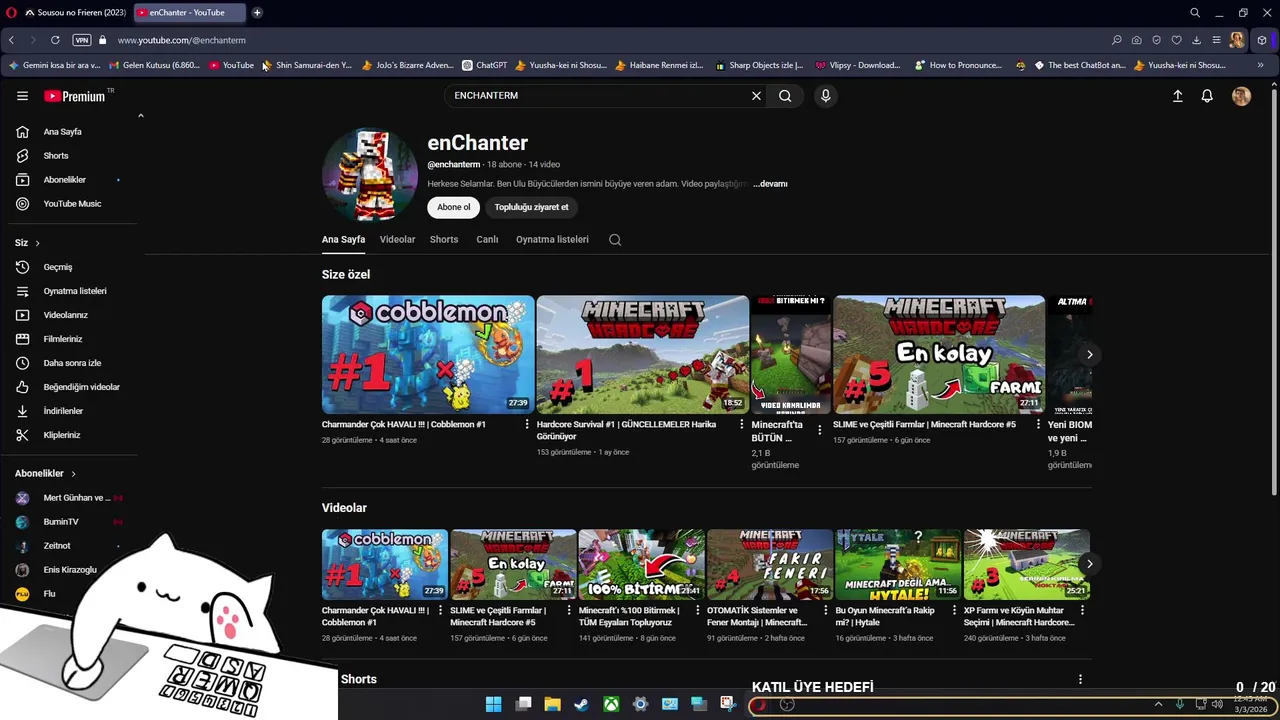This screenshot has height=720, width=1280.
Task: Open Videolarınız in the sidebar
Action: [66, 315]
